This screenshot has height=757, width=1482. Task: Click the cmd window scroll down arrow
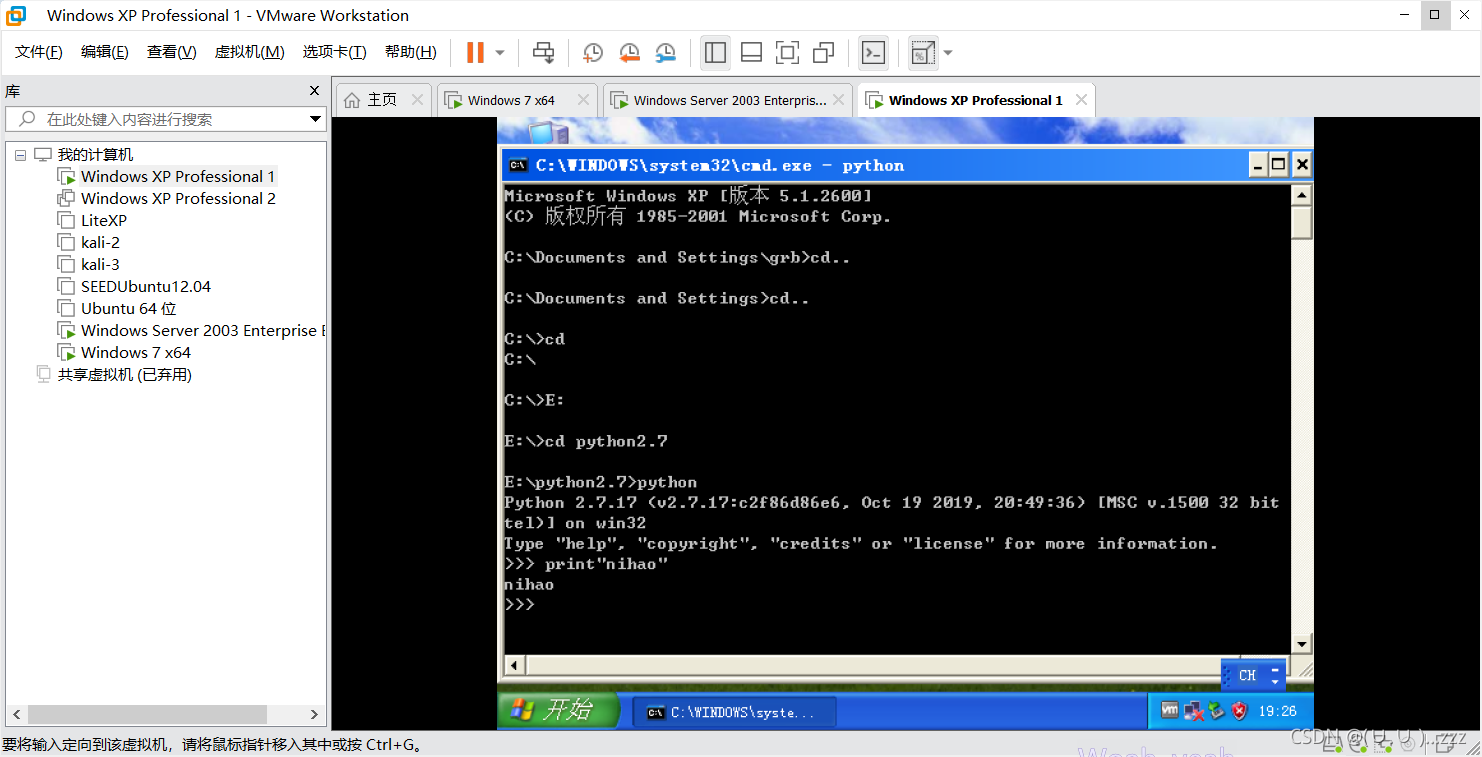1301,645
